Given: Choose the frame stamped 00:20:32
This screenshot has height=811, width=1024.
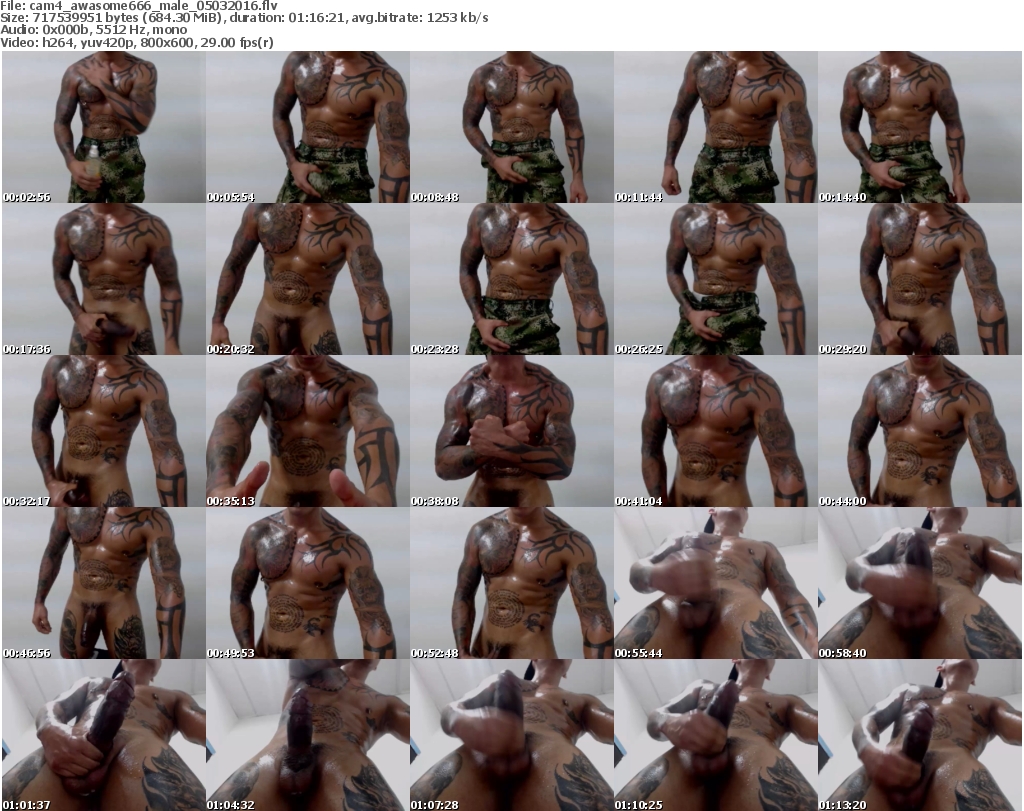Looking at the screenshot, I should coord(308,279).
